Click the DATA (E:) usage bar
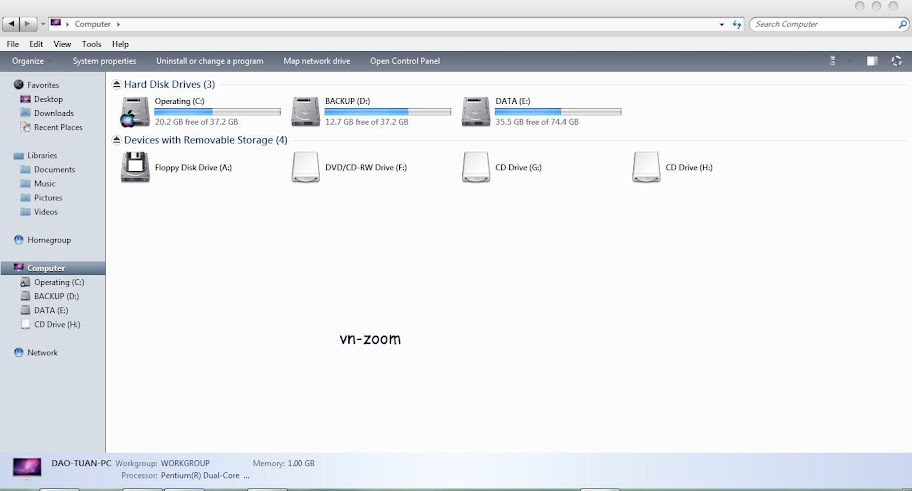Screen dimensions: 912x491 558,112
